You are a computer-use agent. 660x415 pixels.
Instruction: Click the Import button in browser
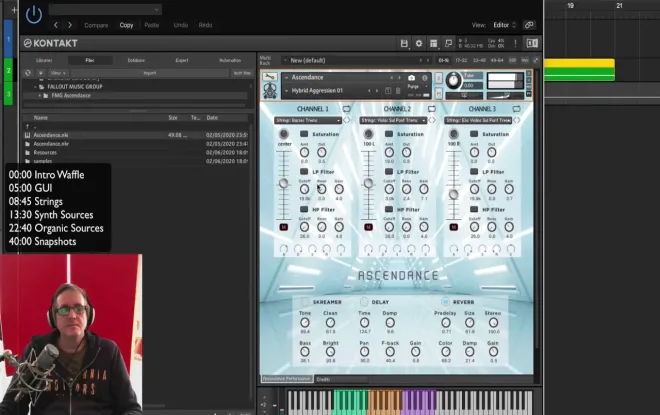150,73
